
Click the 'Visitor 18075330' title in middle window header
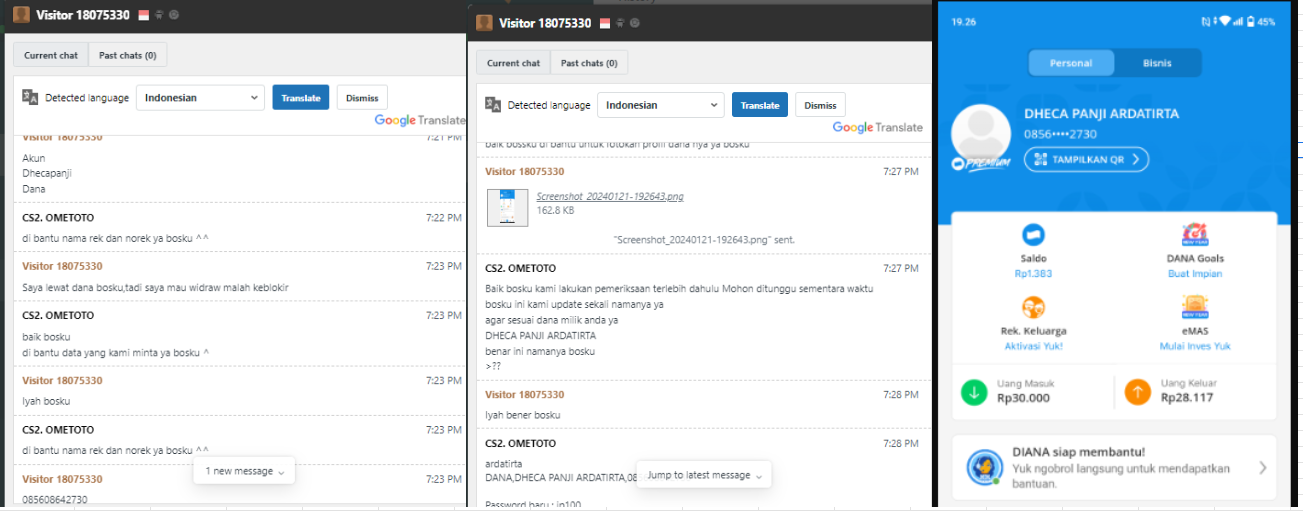tap(545, 23)
